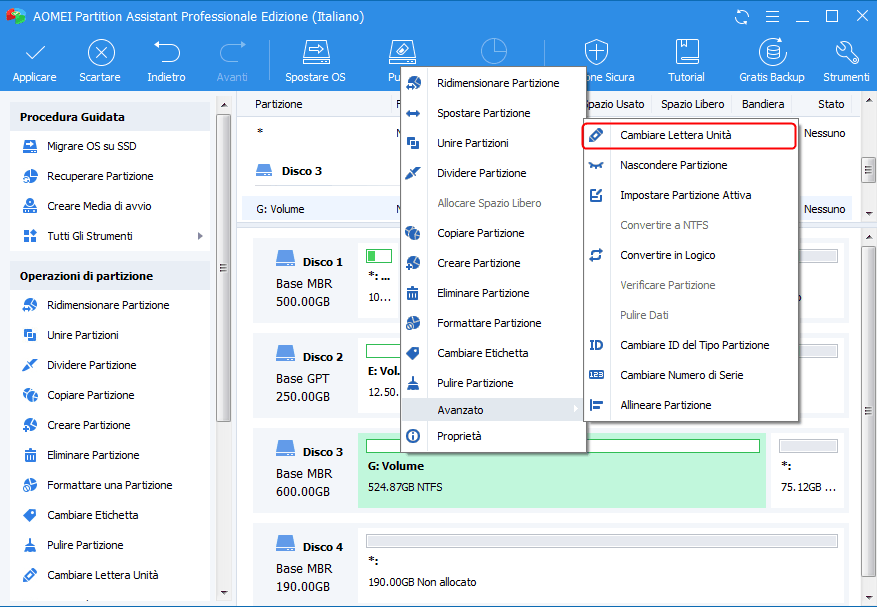Click the left sidebar scrollbar down arrow
This screenshot has height=607, width=877.
(x=224, y=592)
